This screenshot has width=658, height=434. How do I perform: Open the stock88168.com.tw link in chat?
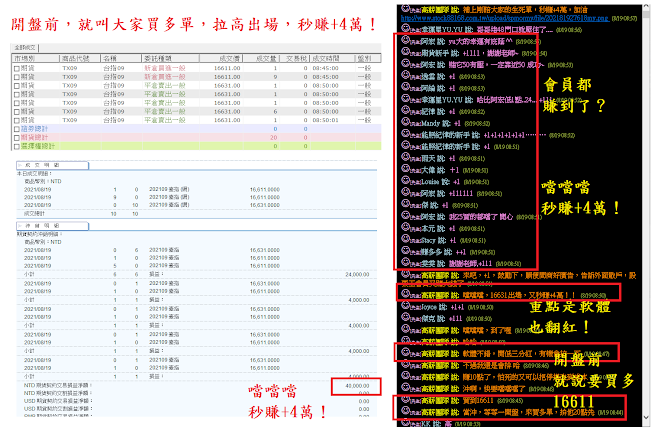tap(505, 18)
